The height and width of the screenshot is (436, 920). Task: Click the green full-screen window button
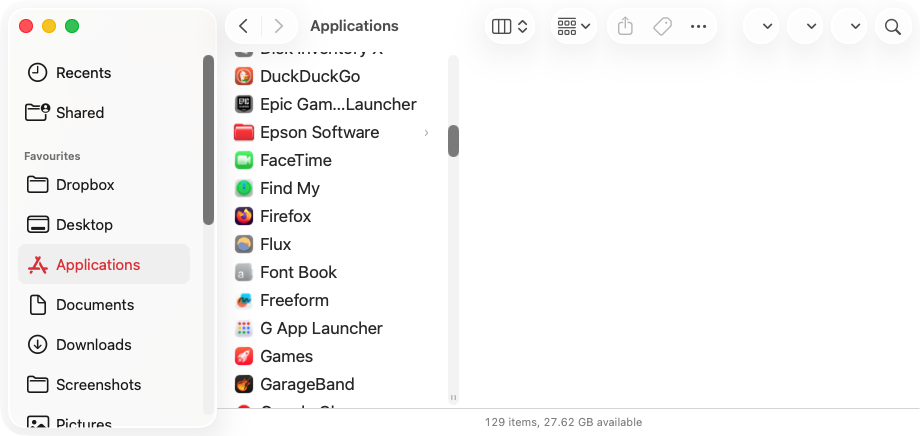(72, 26)
